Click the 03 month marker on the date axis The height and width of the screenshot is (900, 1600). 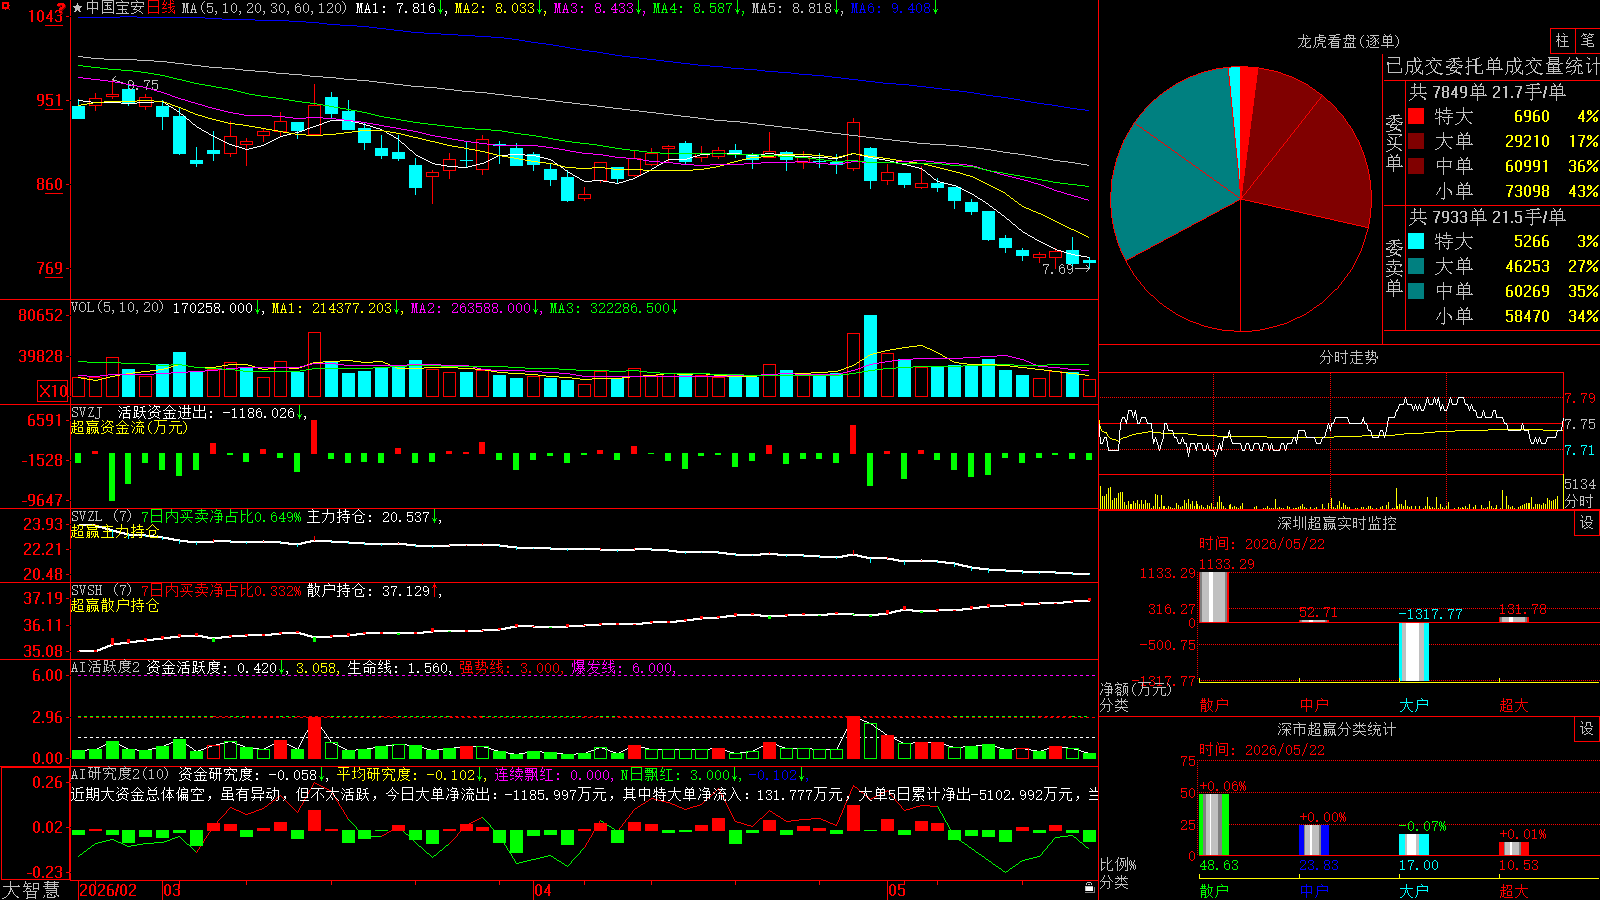point(172,890)
